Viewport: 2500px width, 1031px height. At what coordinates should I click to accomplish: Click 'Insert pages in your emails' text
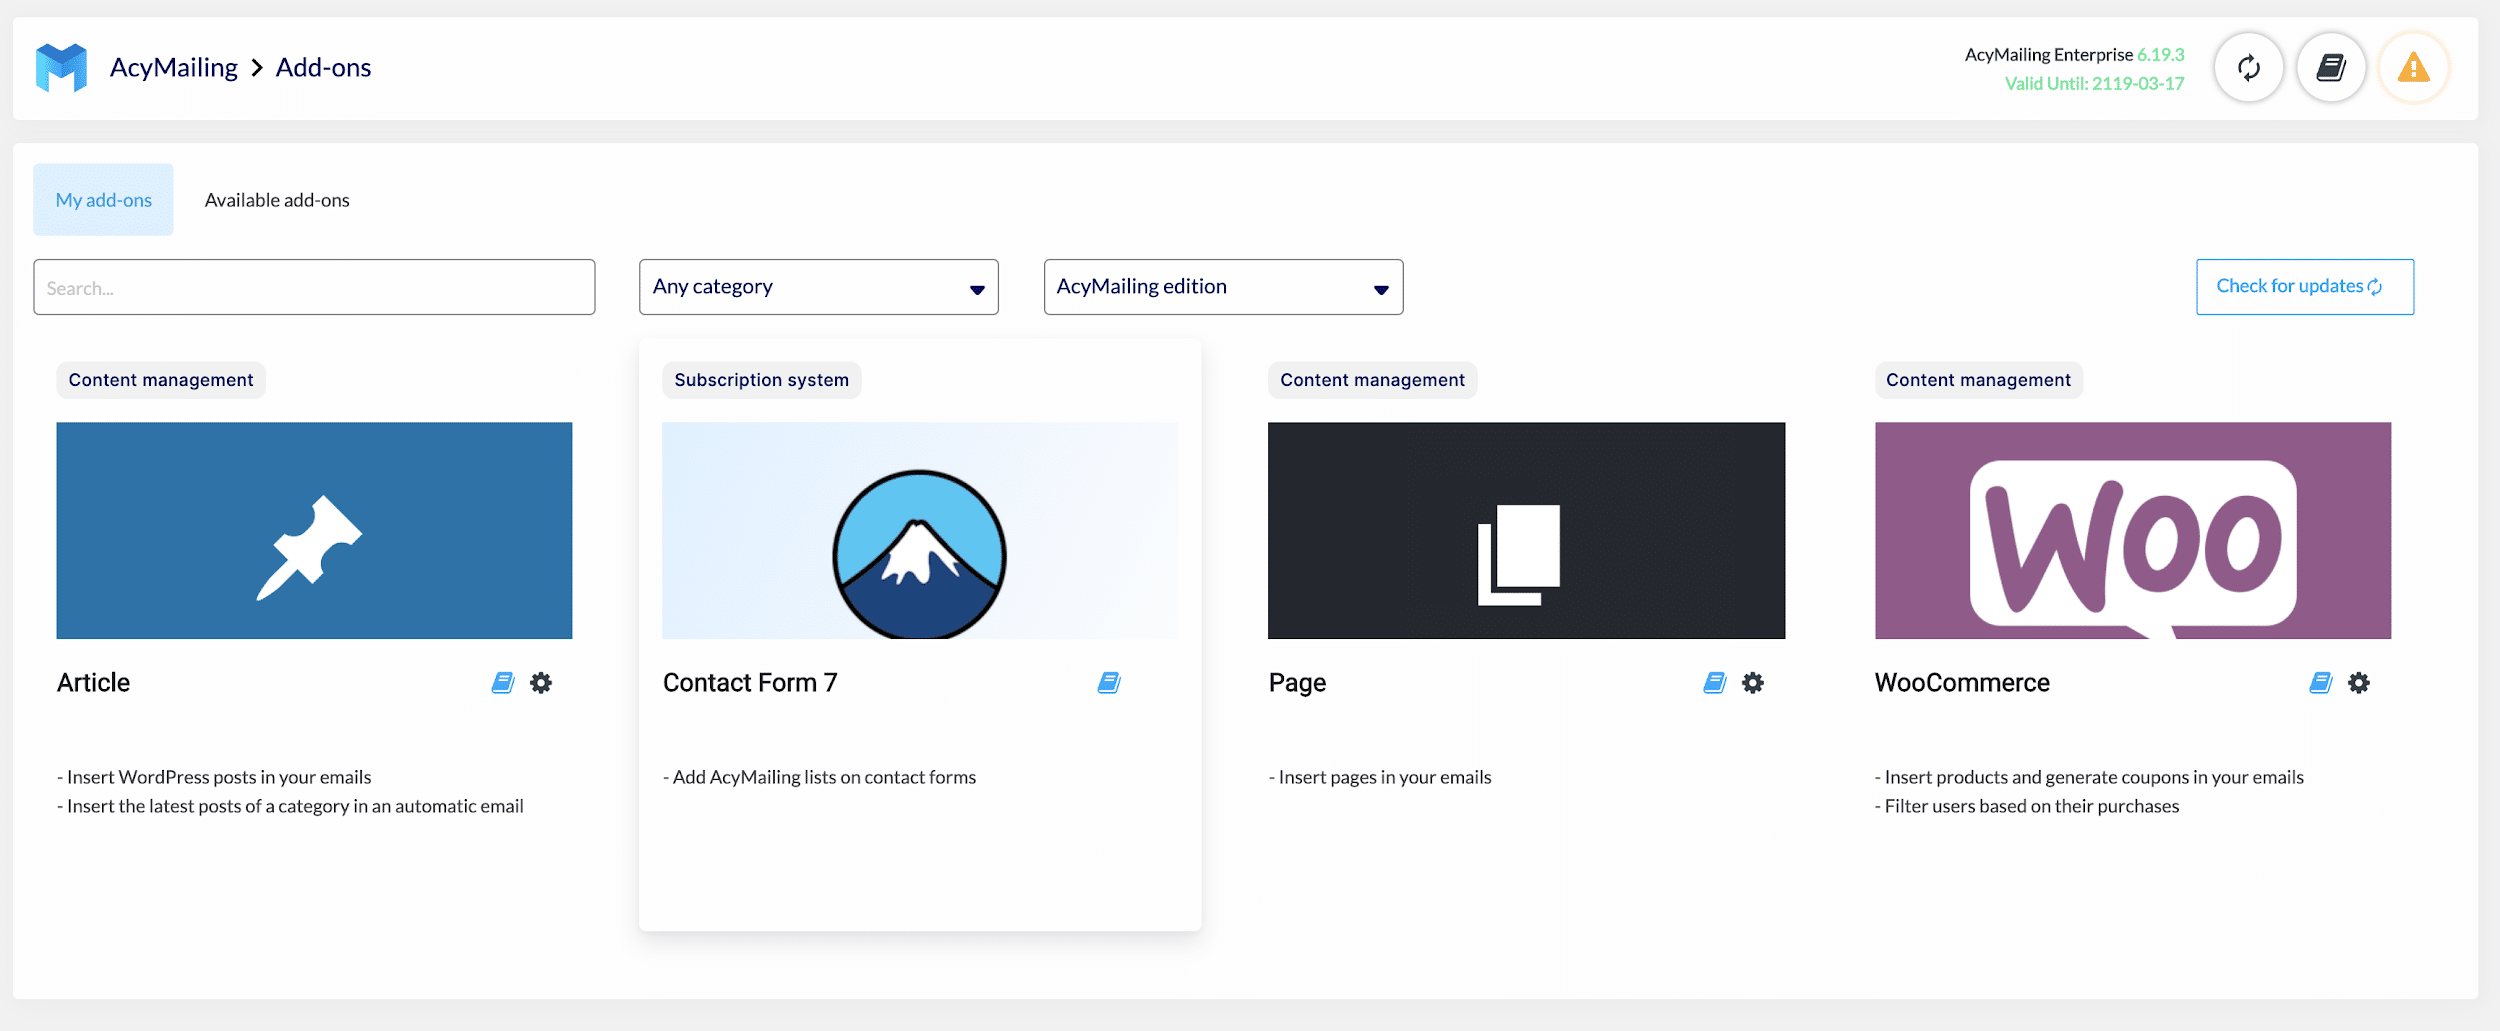click(x=1380, y=777)
